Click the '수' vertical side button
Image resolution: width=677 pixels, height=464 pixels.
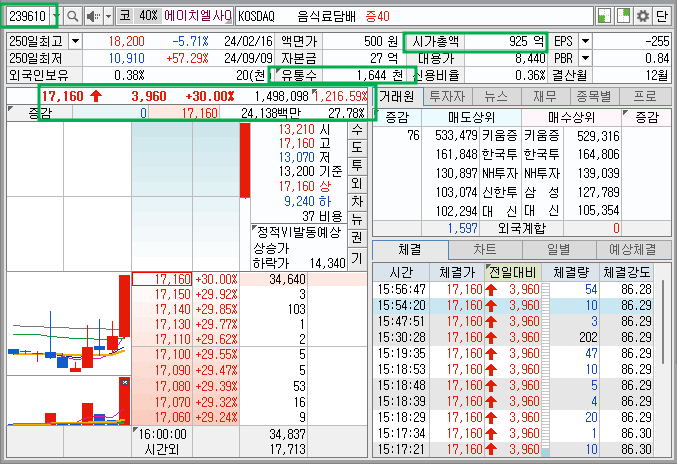(x=357, y=130)
